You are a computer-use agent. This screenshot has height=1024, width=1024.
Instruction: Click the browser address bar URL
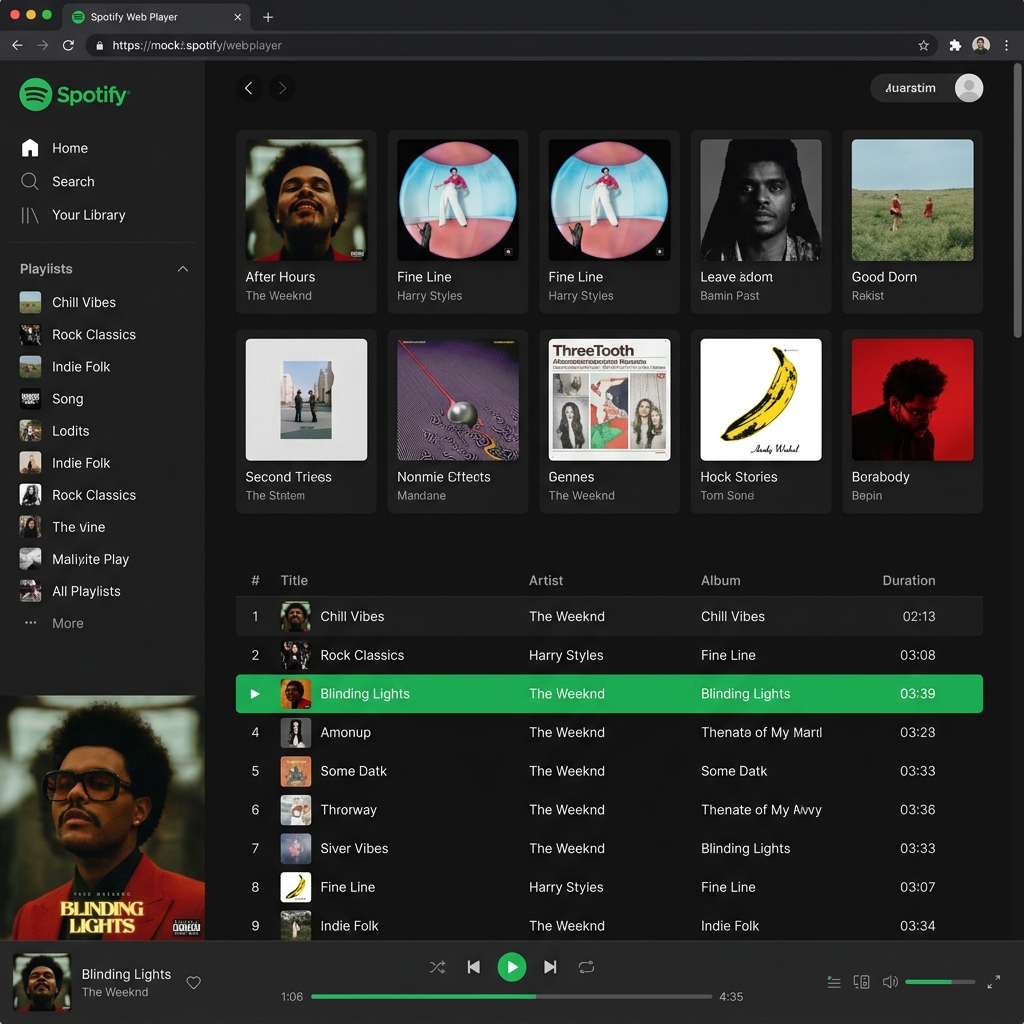[x=197, y=45]
